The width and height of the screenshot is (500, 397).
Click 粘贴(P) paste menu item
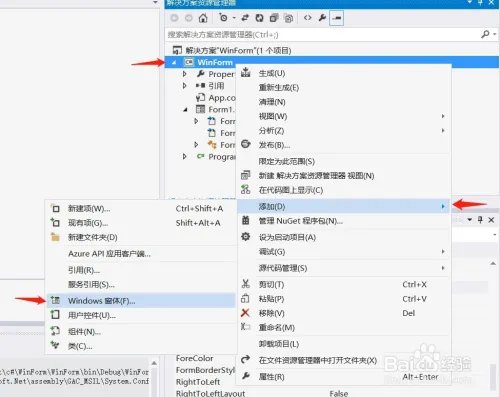coord(344,299)
